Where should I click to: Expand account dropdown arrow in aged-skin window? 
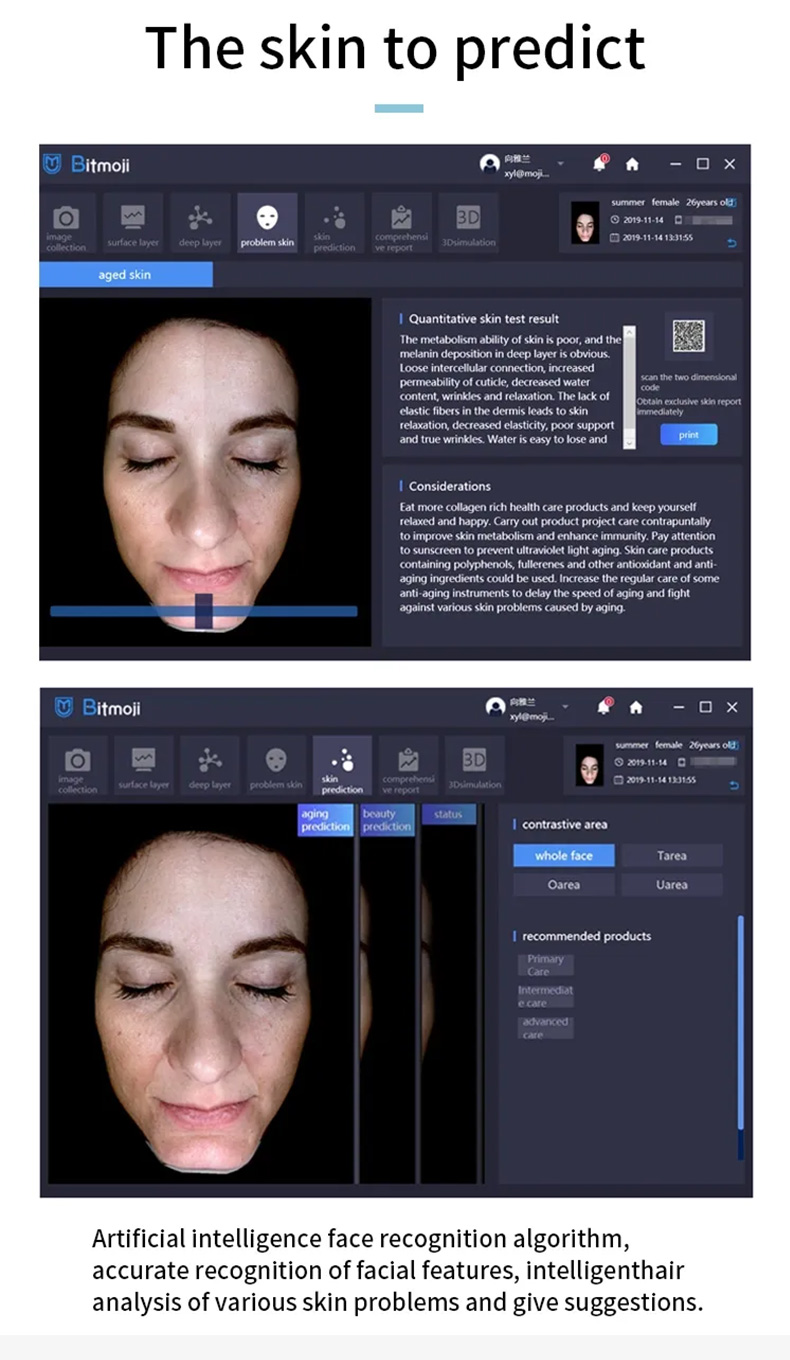pyautogui.click(x=561, y=163)
